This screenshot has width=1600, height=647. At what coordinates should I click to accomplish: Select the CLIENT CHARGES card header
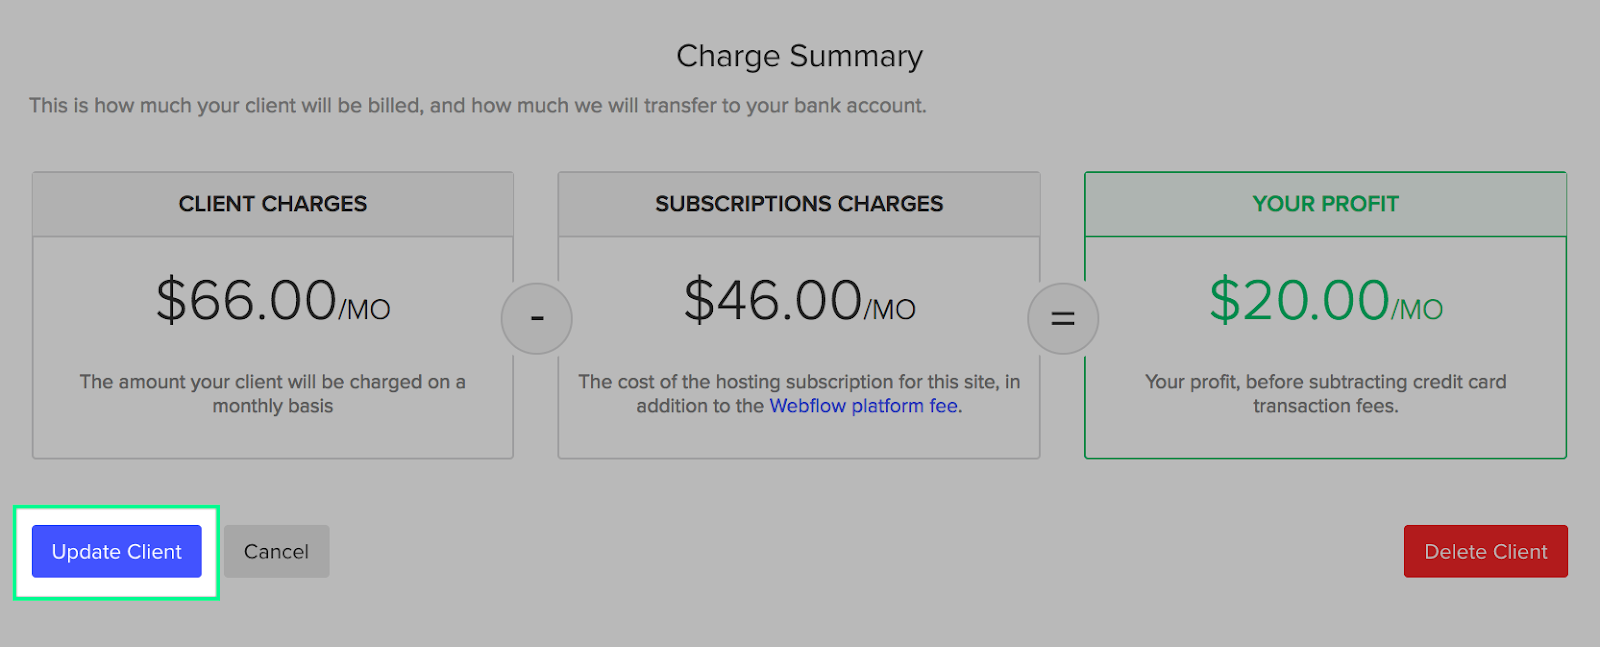(x=273, y=204)
